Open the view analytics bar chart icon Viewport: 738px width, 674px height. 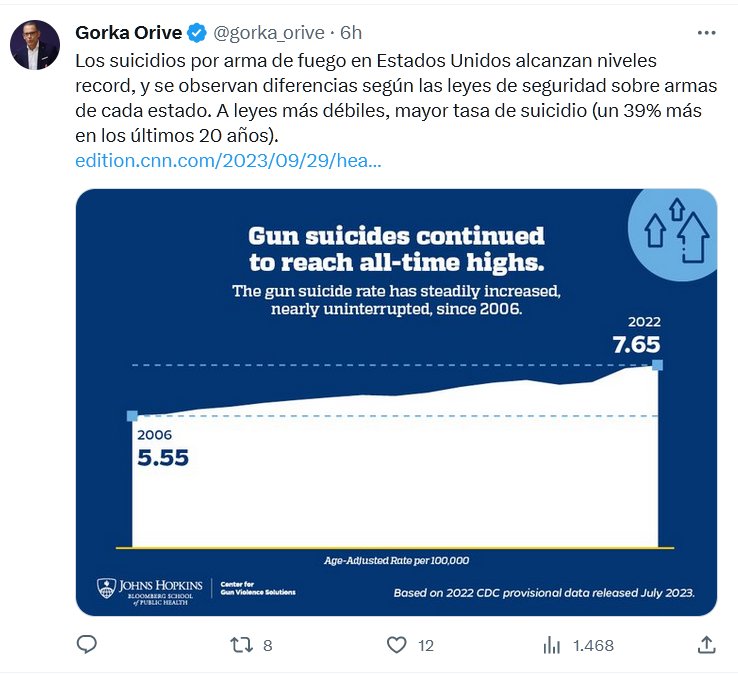point(551,645)
